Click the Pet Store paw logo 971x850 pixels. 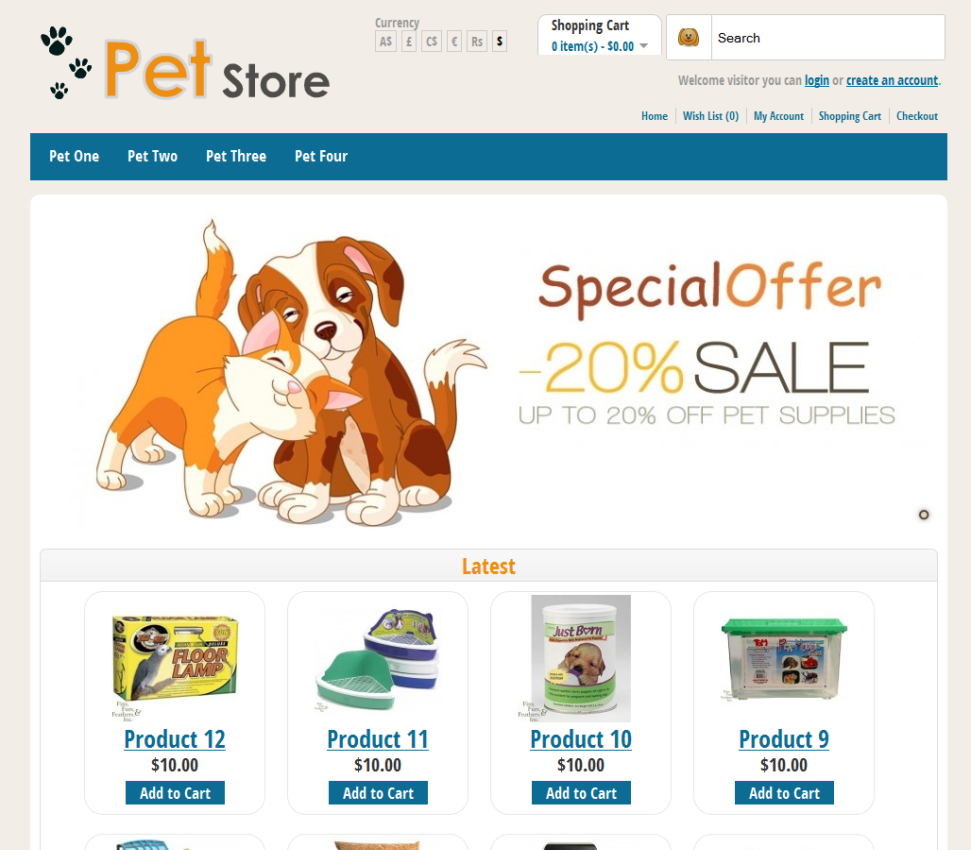click(x=185, y=63)
